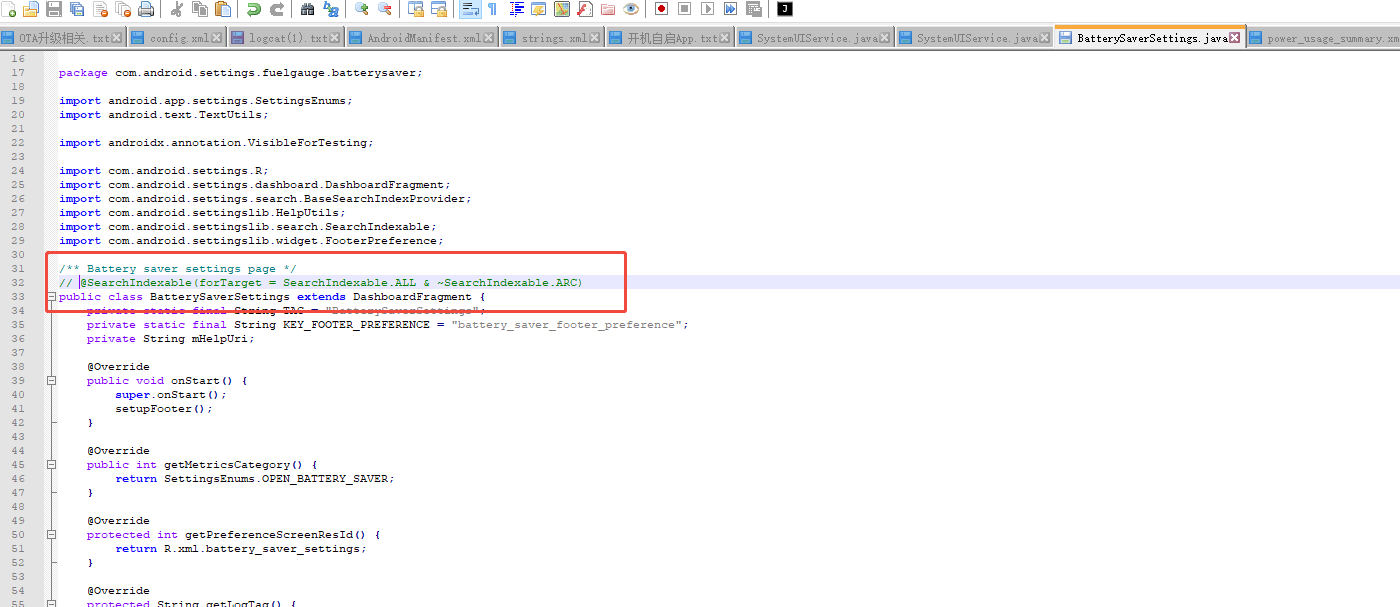The width and height of the screenshot is (1400, 607).
Task: Click the Close All toolbar icon
Action: tap(123, 9)
